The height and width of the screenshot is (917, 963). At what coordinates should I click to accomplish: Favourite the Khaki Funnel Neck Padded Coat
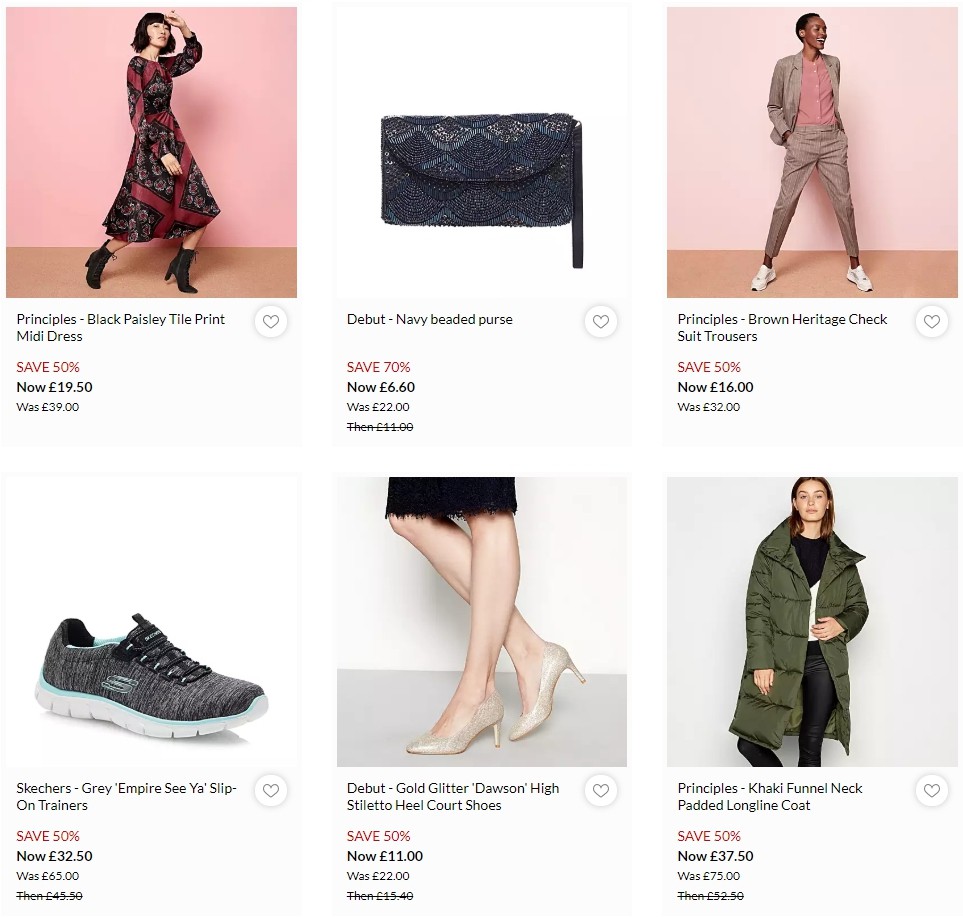coord(931,791)
